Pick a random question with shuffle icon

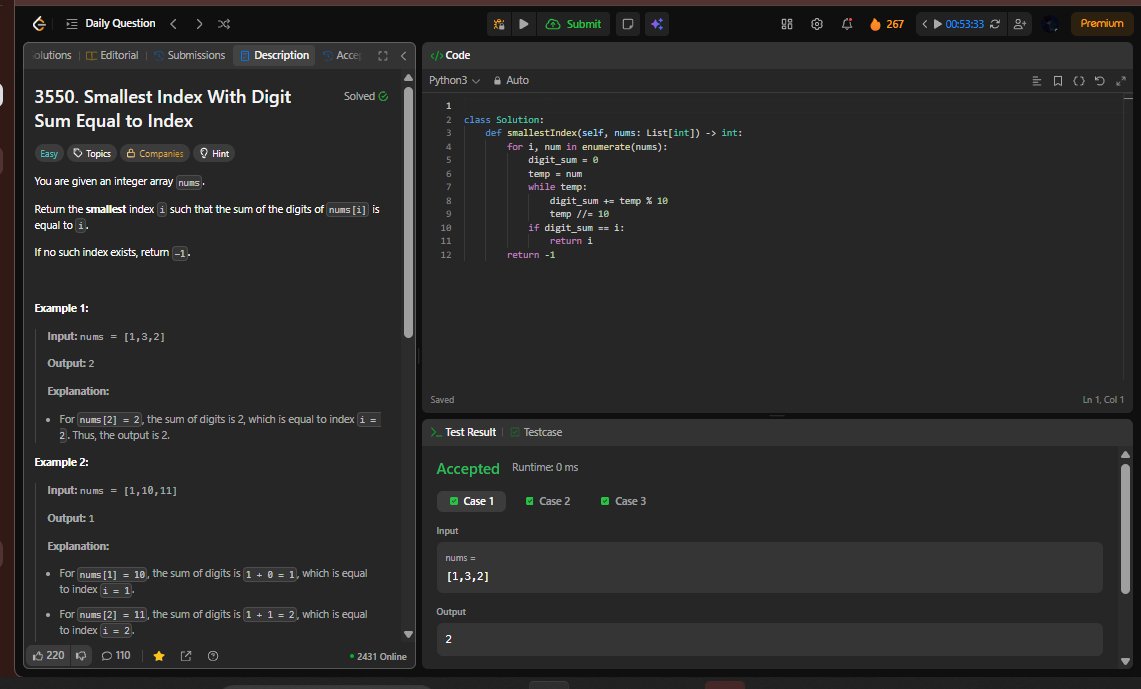tap(224, 24)
